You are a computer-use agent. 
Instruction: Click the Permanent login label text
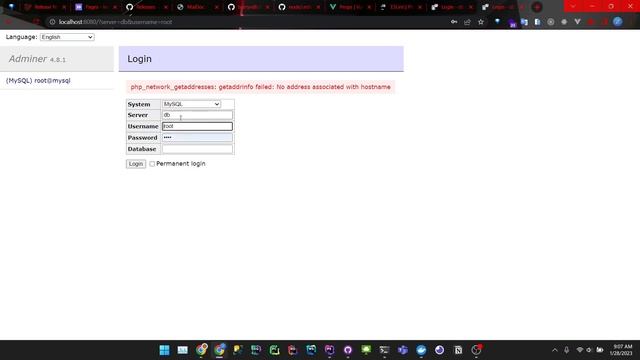pyautogui.click(x=181, y=164)
